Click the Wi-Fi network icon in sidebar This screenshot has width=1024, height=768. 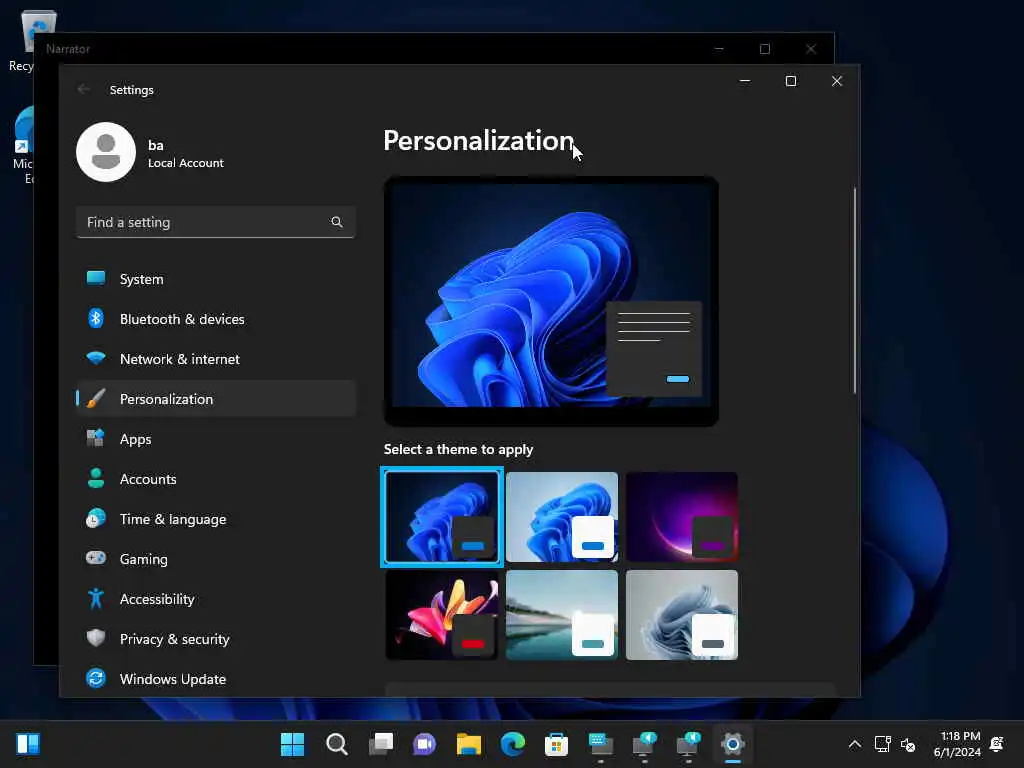pyautogui.click(x=96, y=358)
